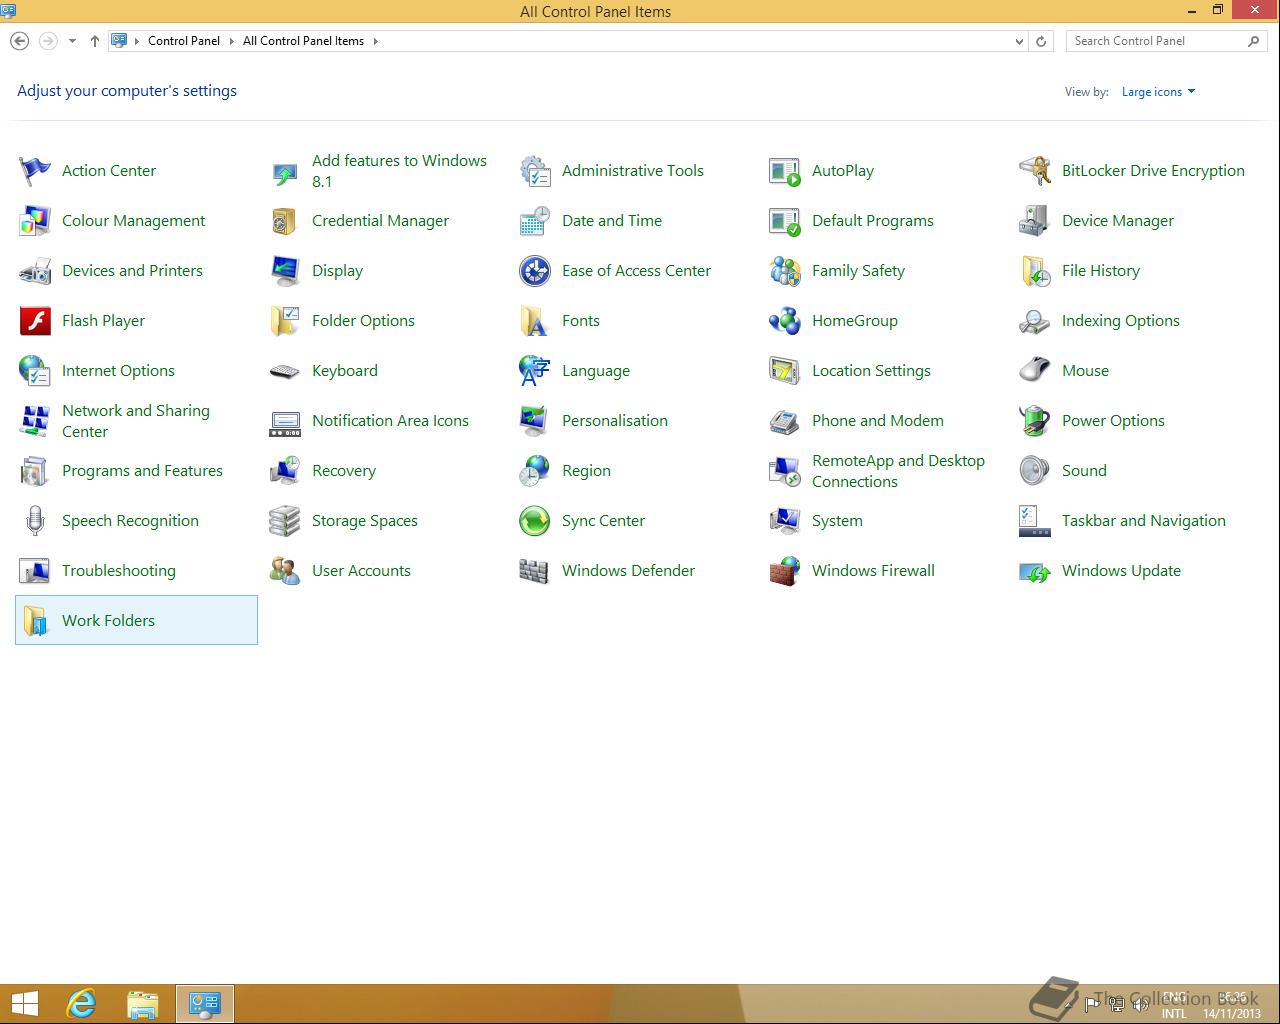Open File Explorer from the taskbar

click(x=143, y=1004)
